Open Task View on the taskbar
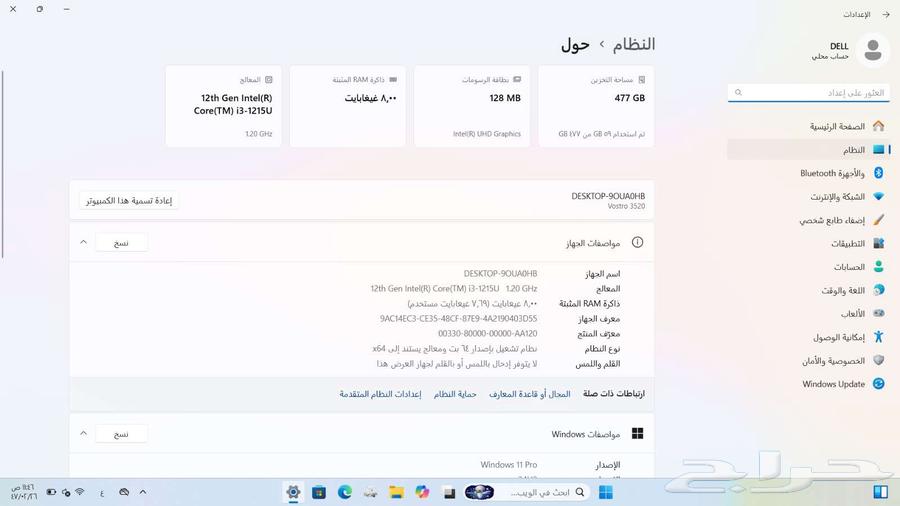The width and height of the screenshot is (900, 506). click(449, 492)
